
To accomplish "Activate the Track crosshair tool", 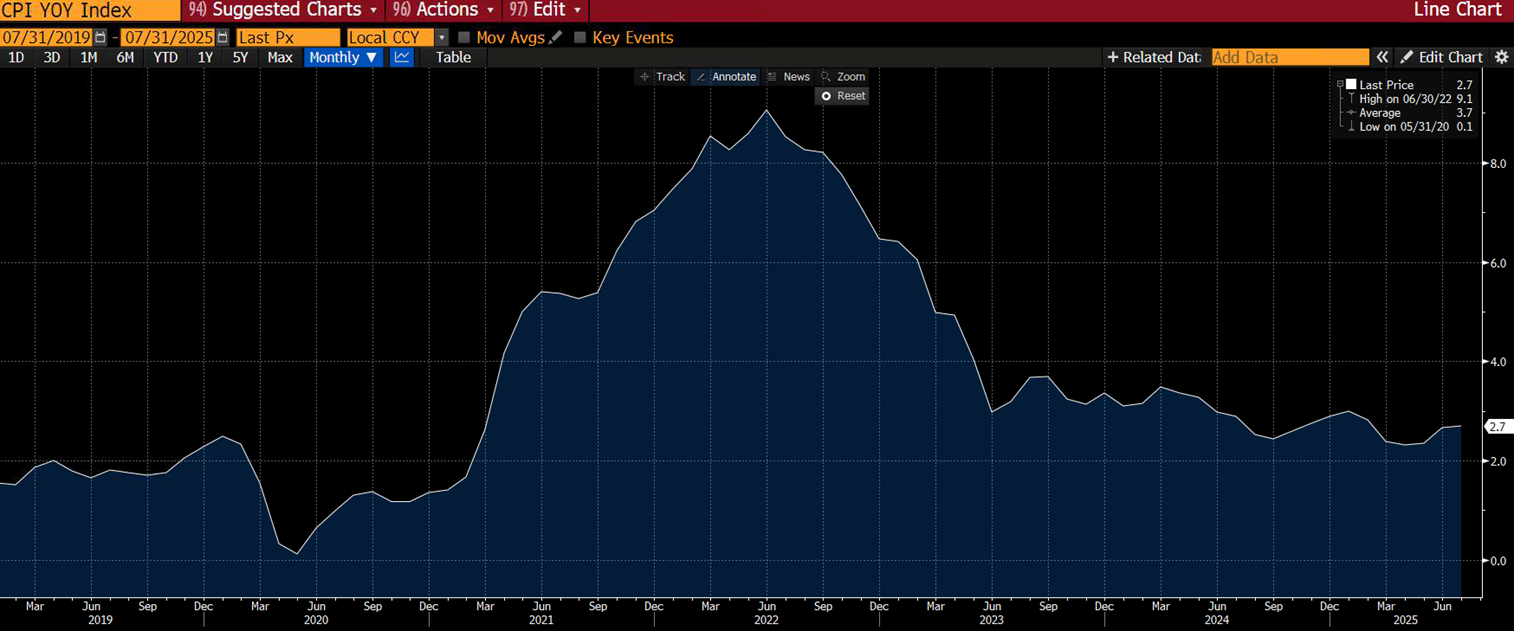I will 662,77.
